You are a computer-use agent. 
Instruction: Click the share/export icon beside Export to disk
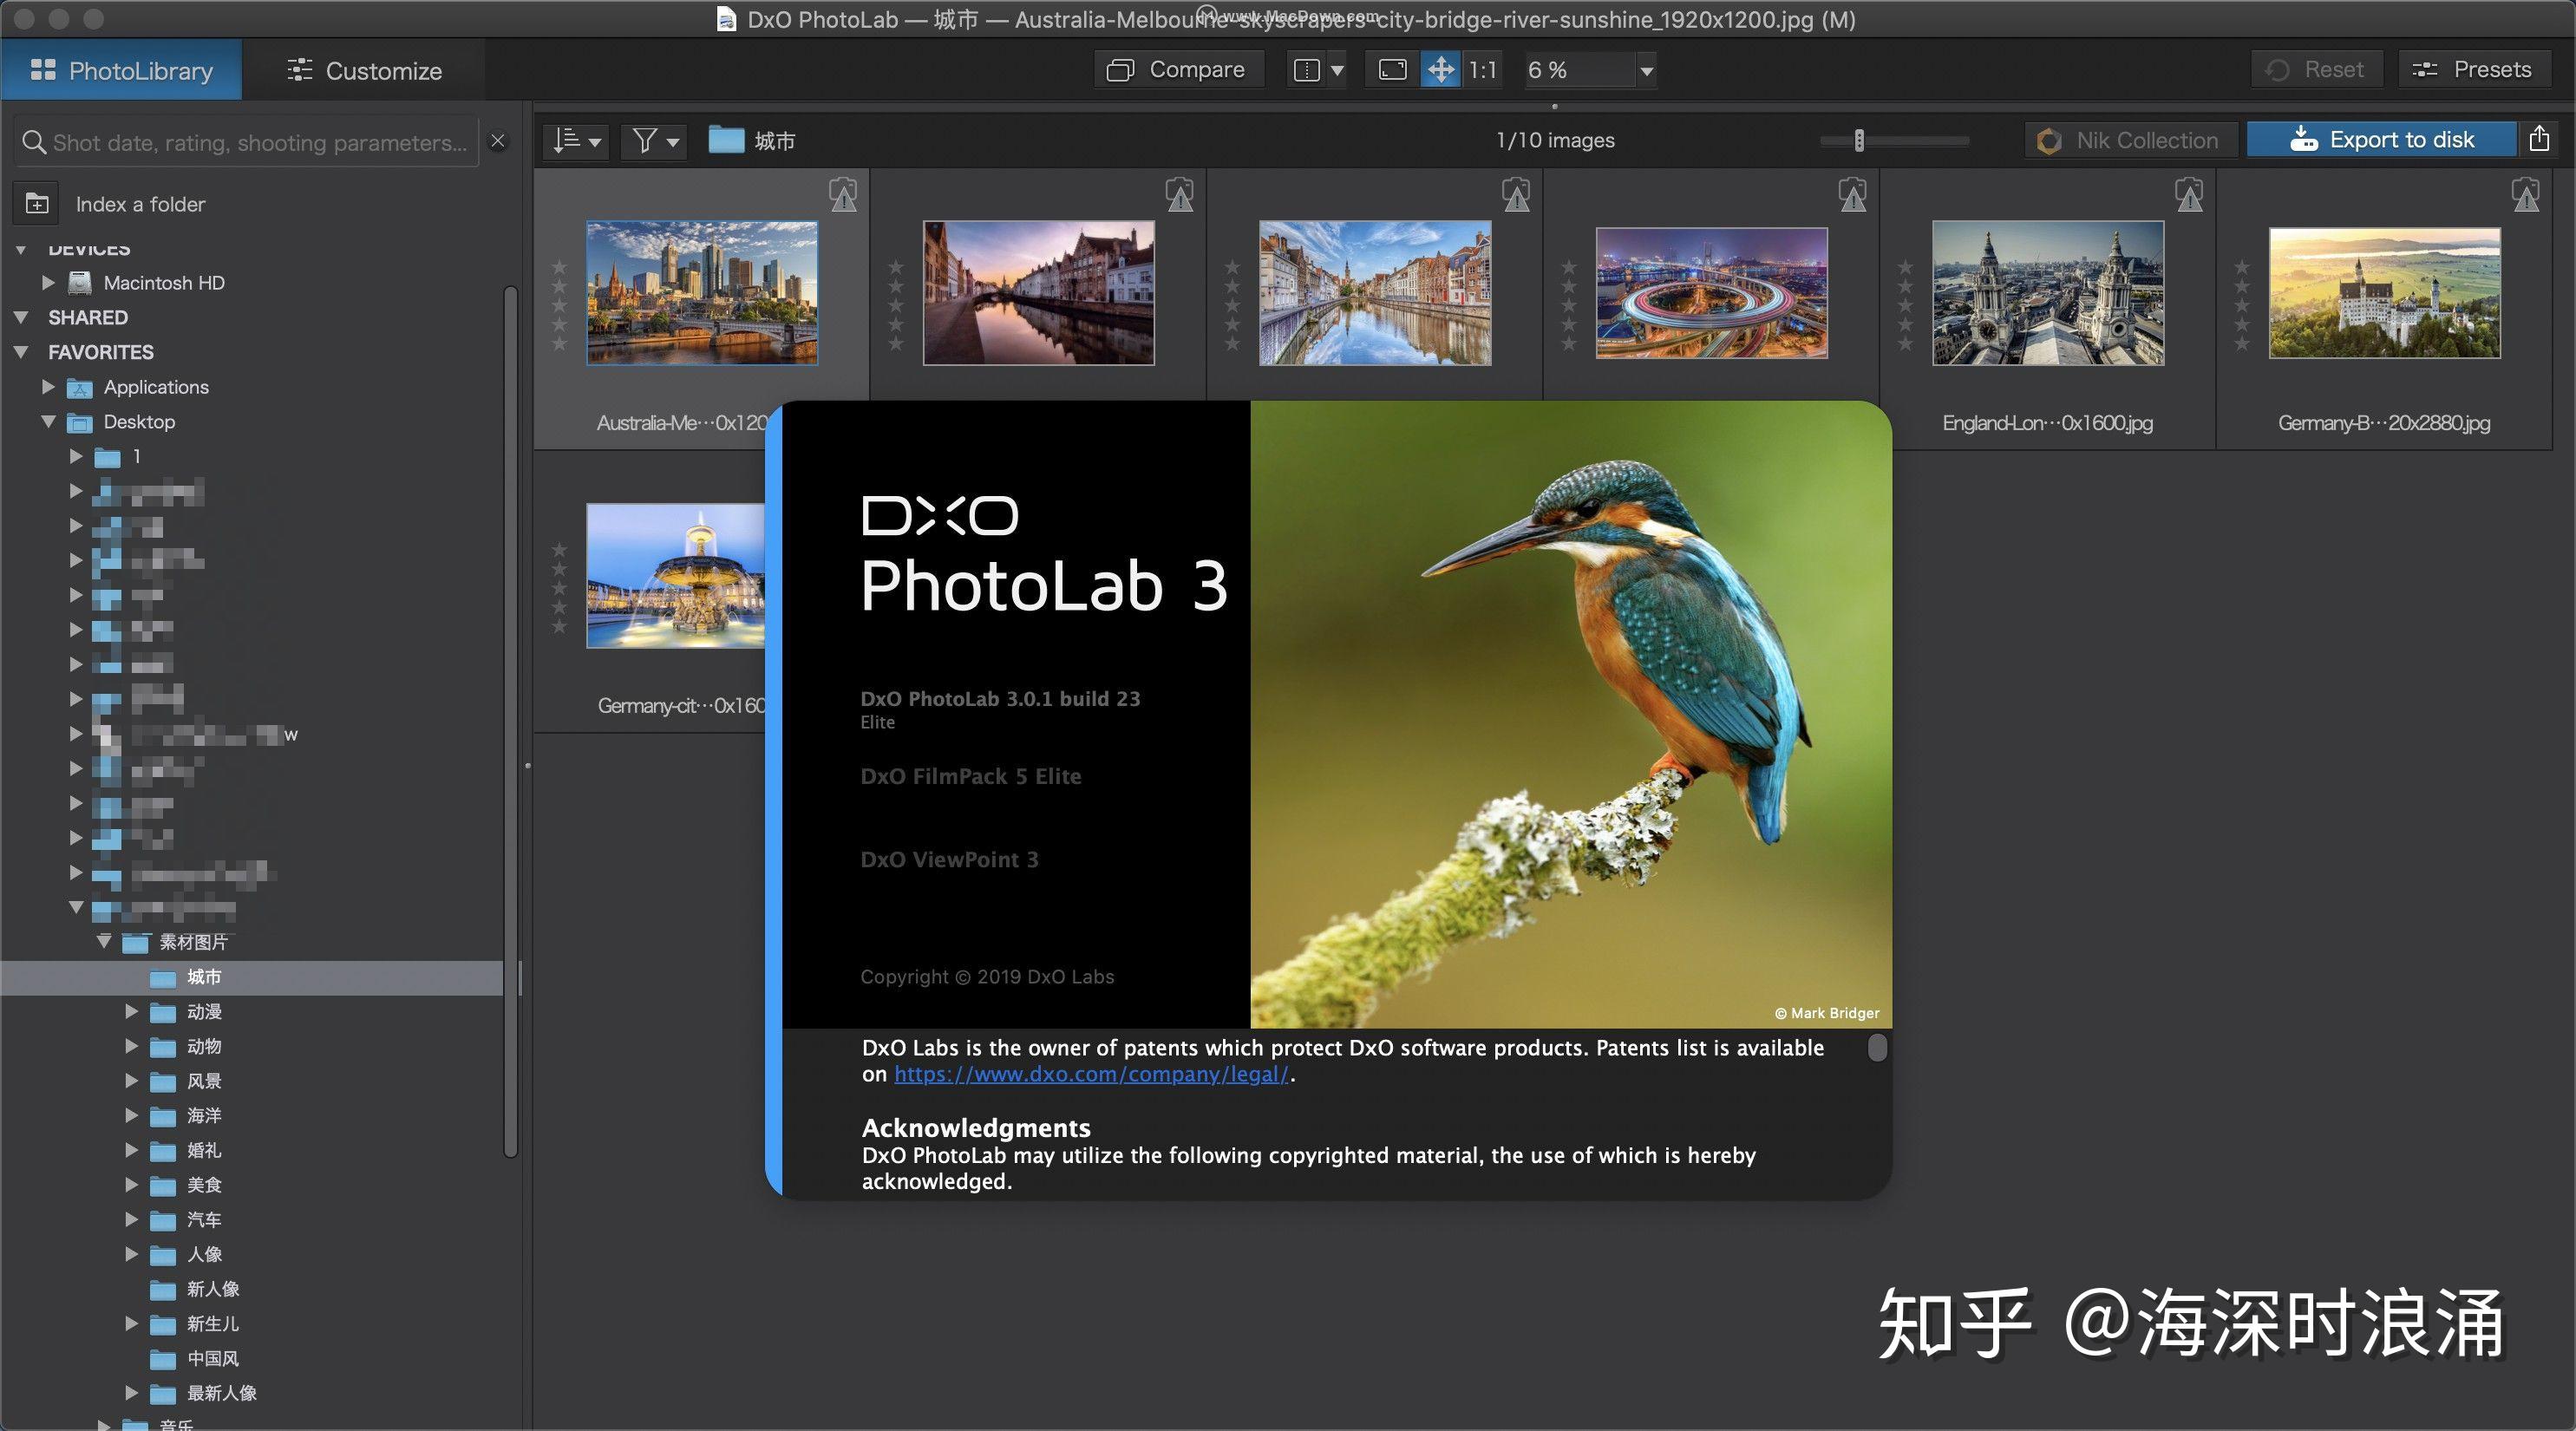(2539, 140)
